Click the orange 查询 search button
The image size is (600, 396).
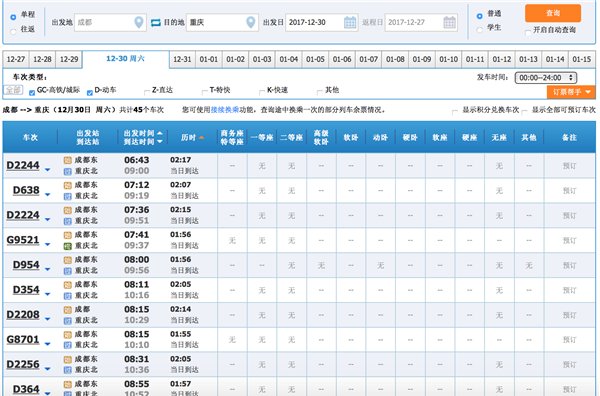click(553, 13)
